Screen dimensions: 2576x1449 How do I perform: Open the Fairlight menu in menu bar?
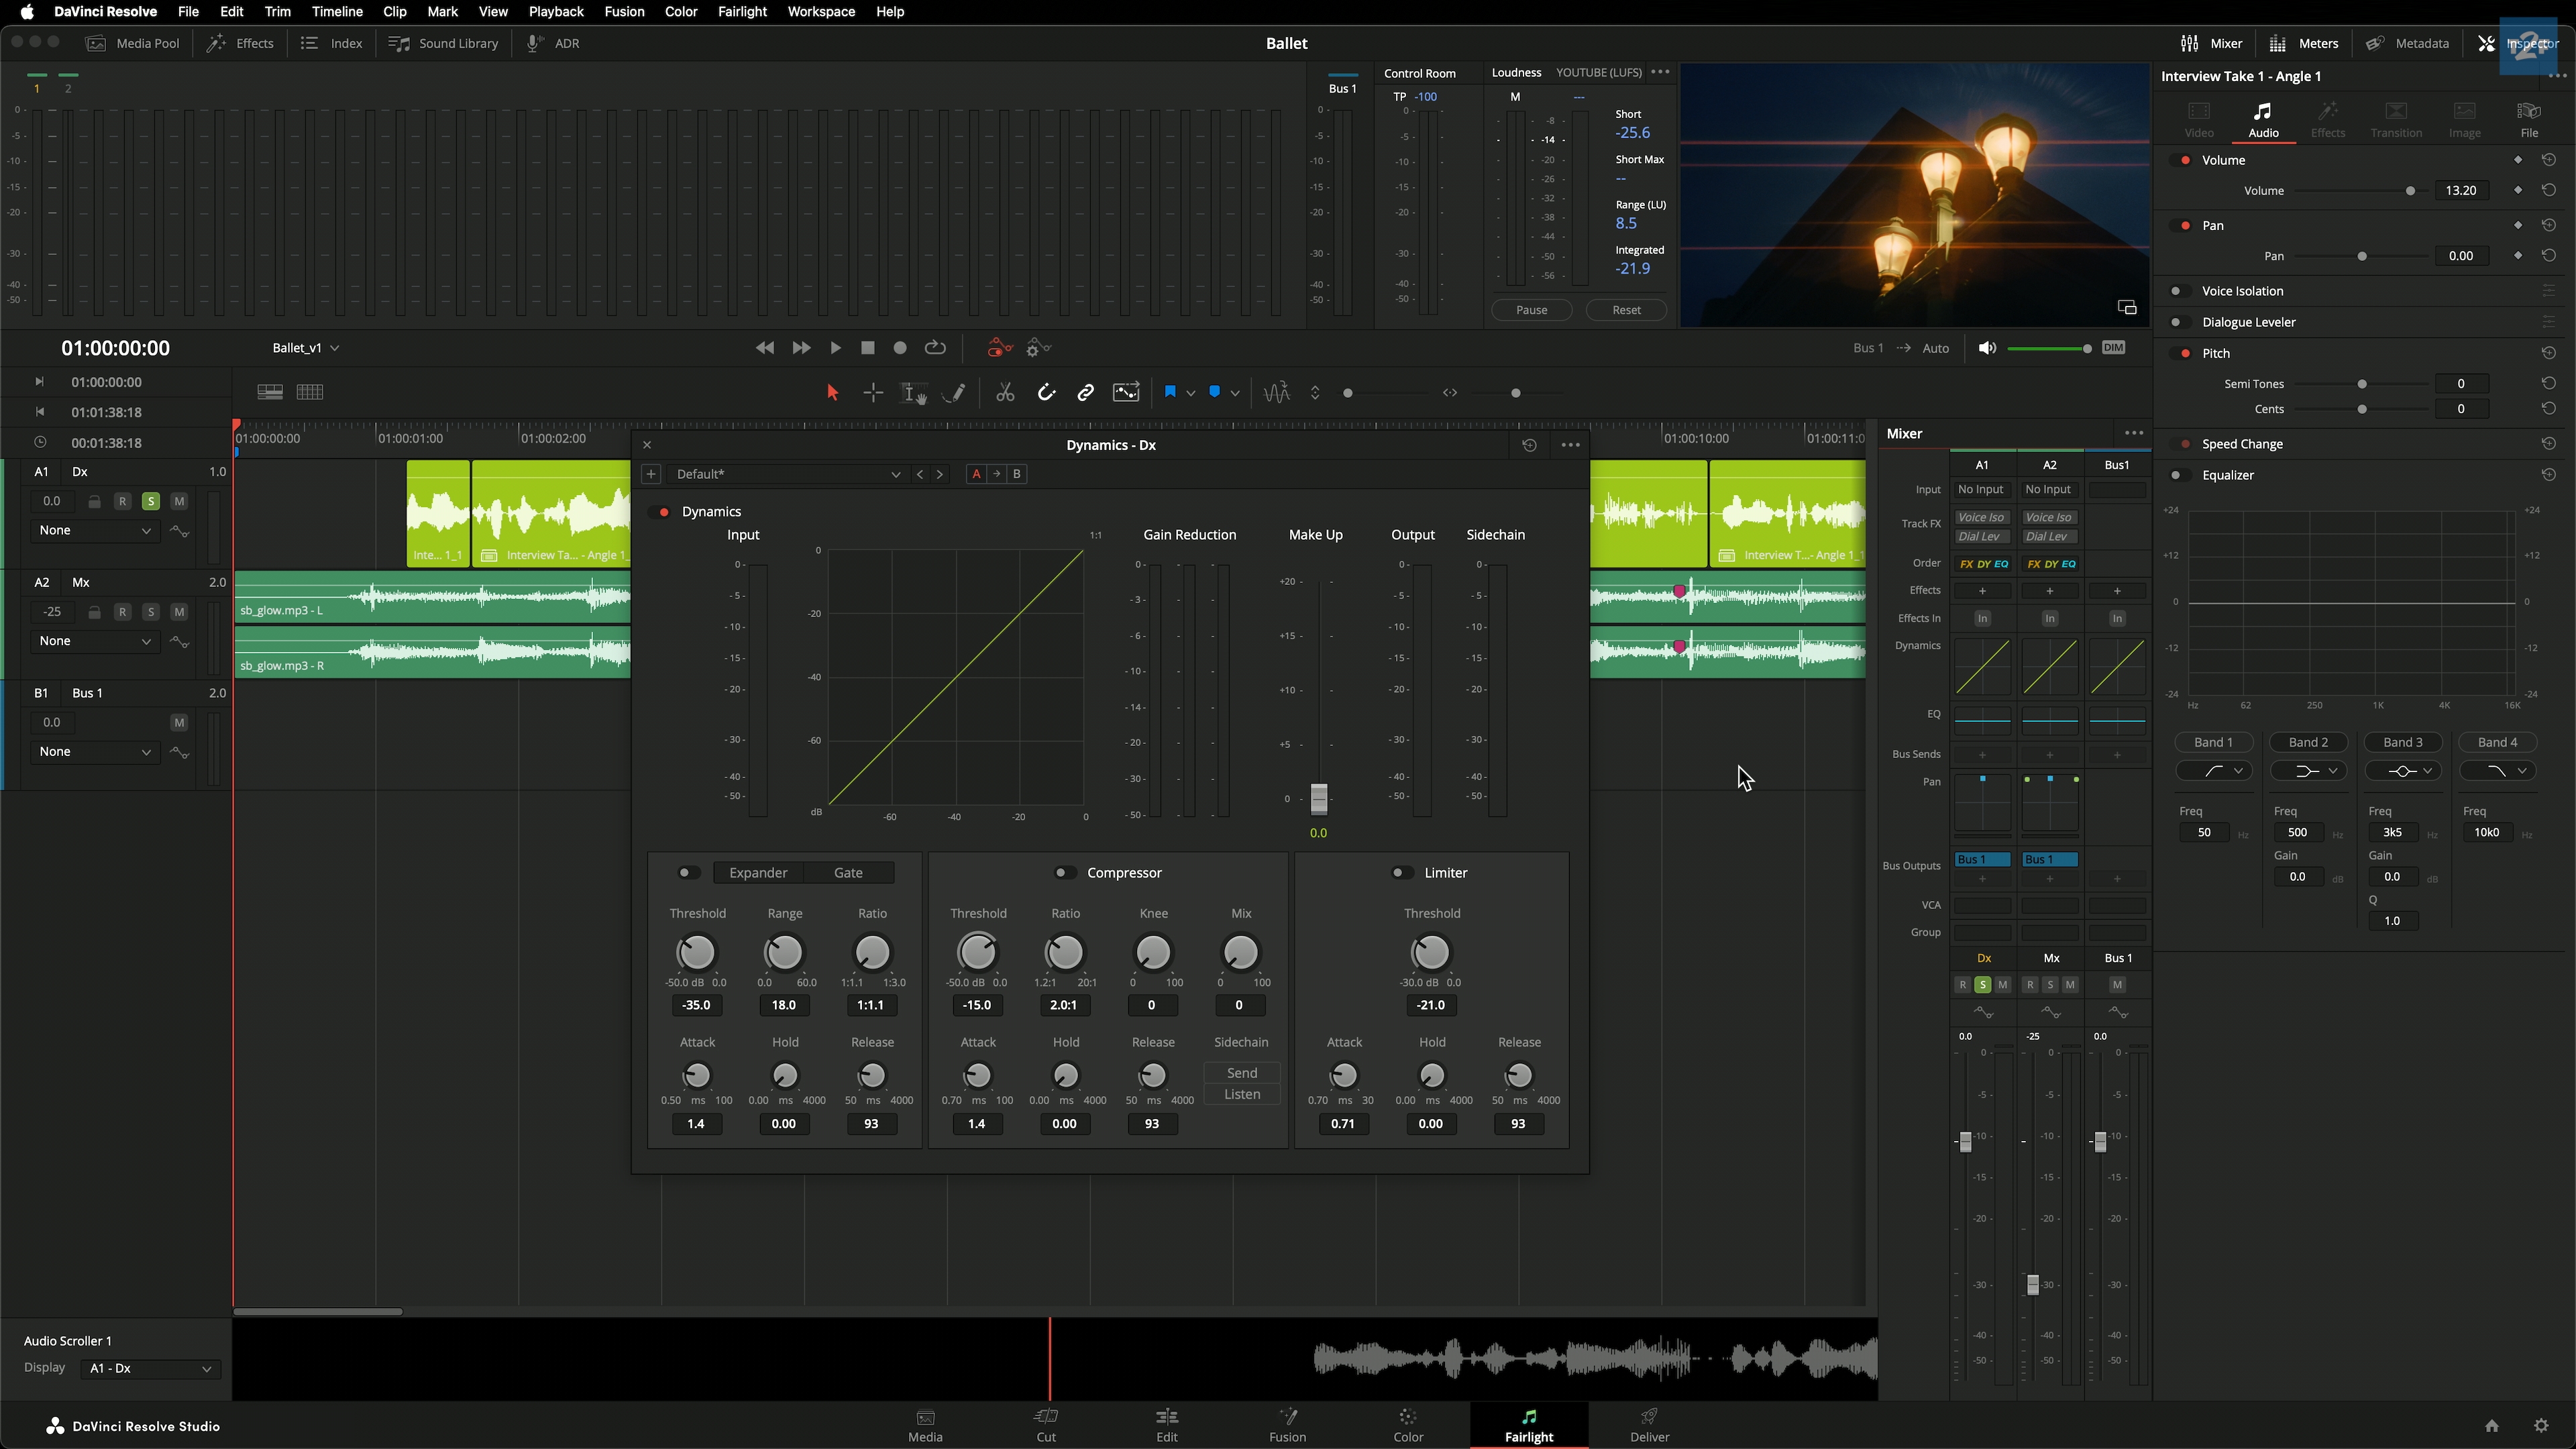742,12
